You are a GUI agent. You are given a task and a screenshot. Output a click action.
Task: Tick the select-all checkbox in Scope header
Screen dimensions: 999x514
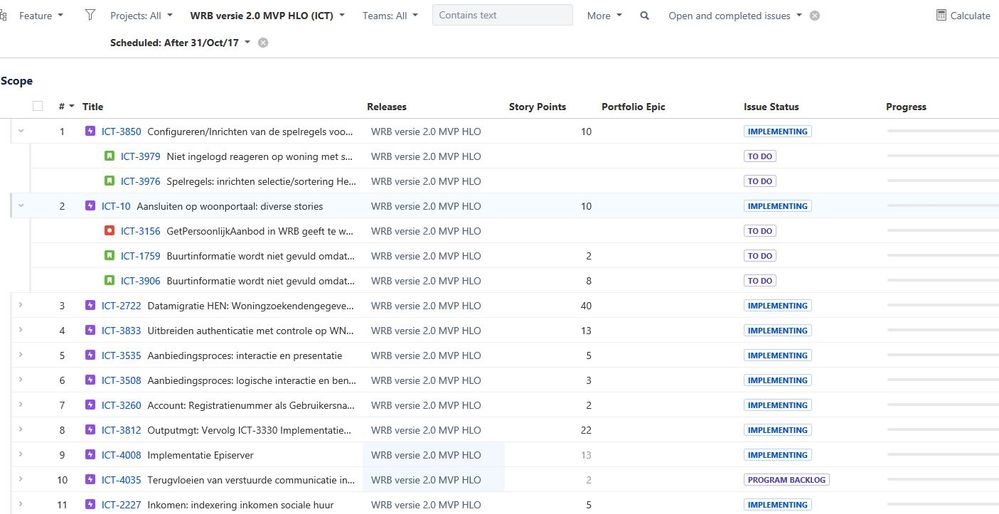[x=38, y=106]
